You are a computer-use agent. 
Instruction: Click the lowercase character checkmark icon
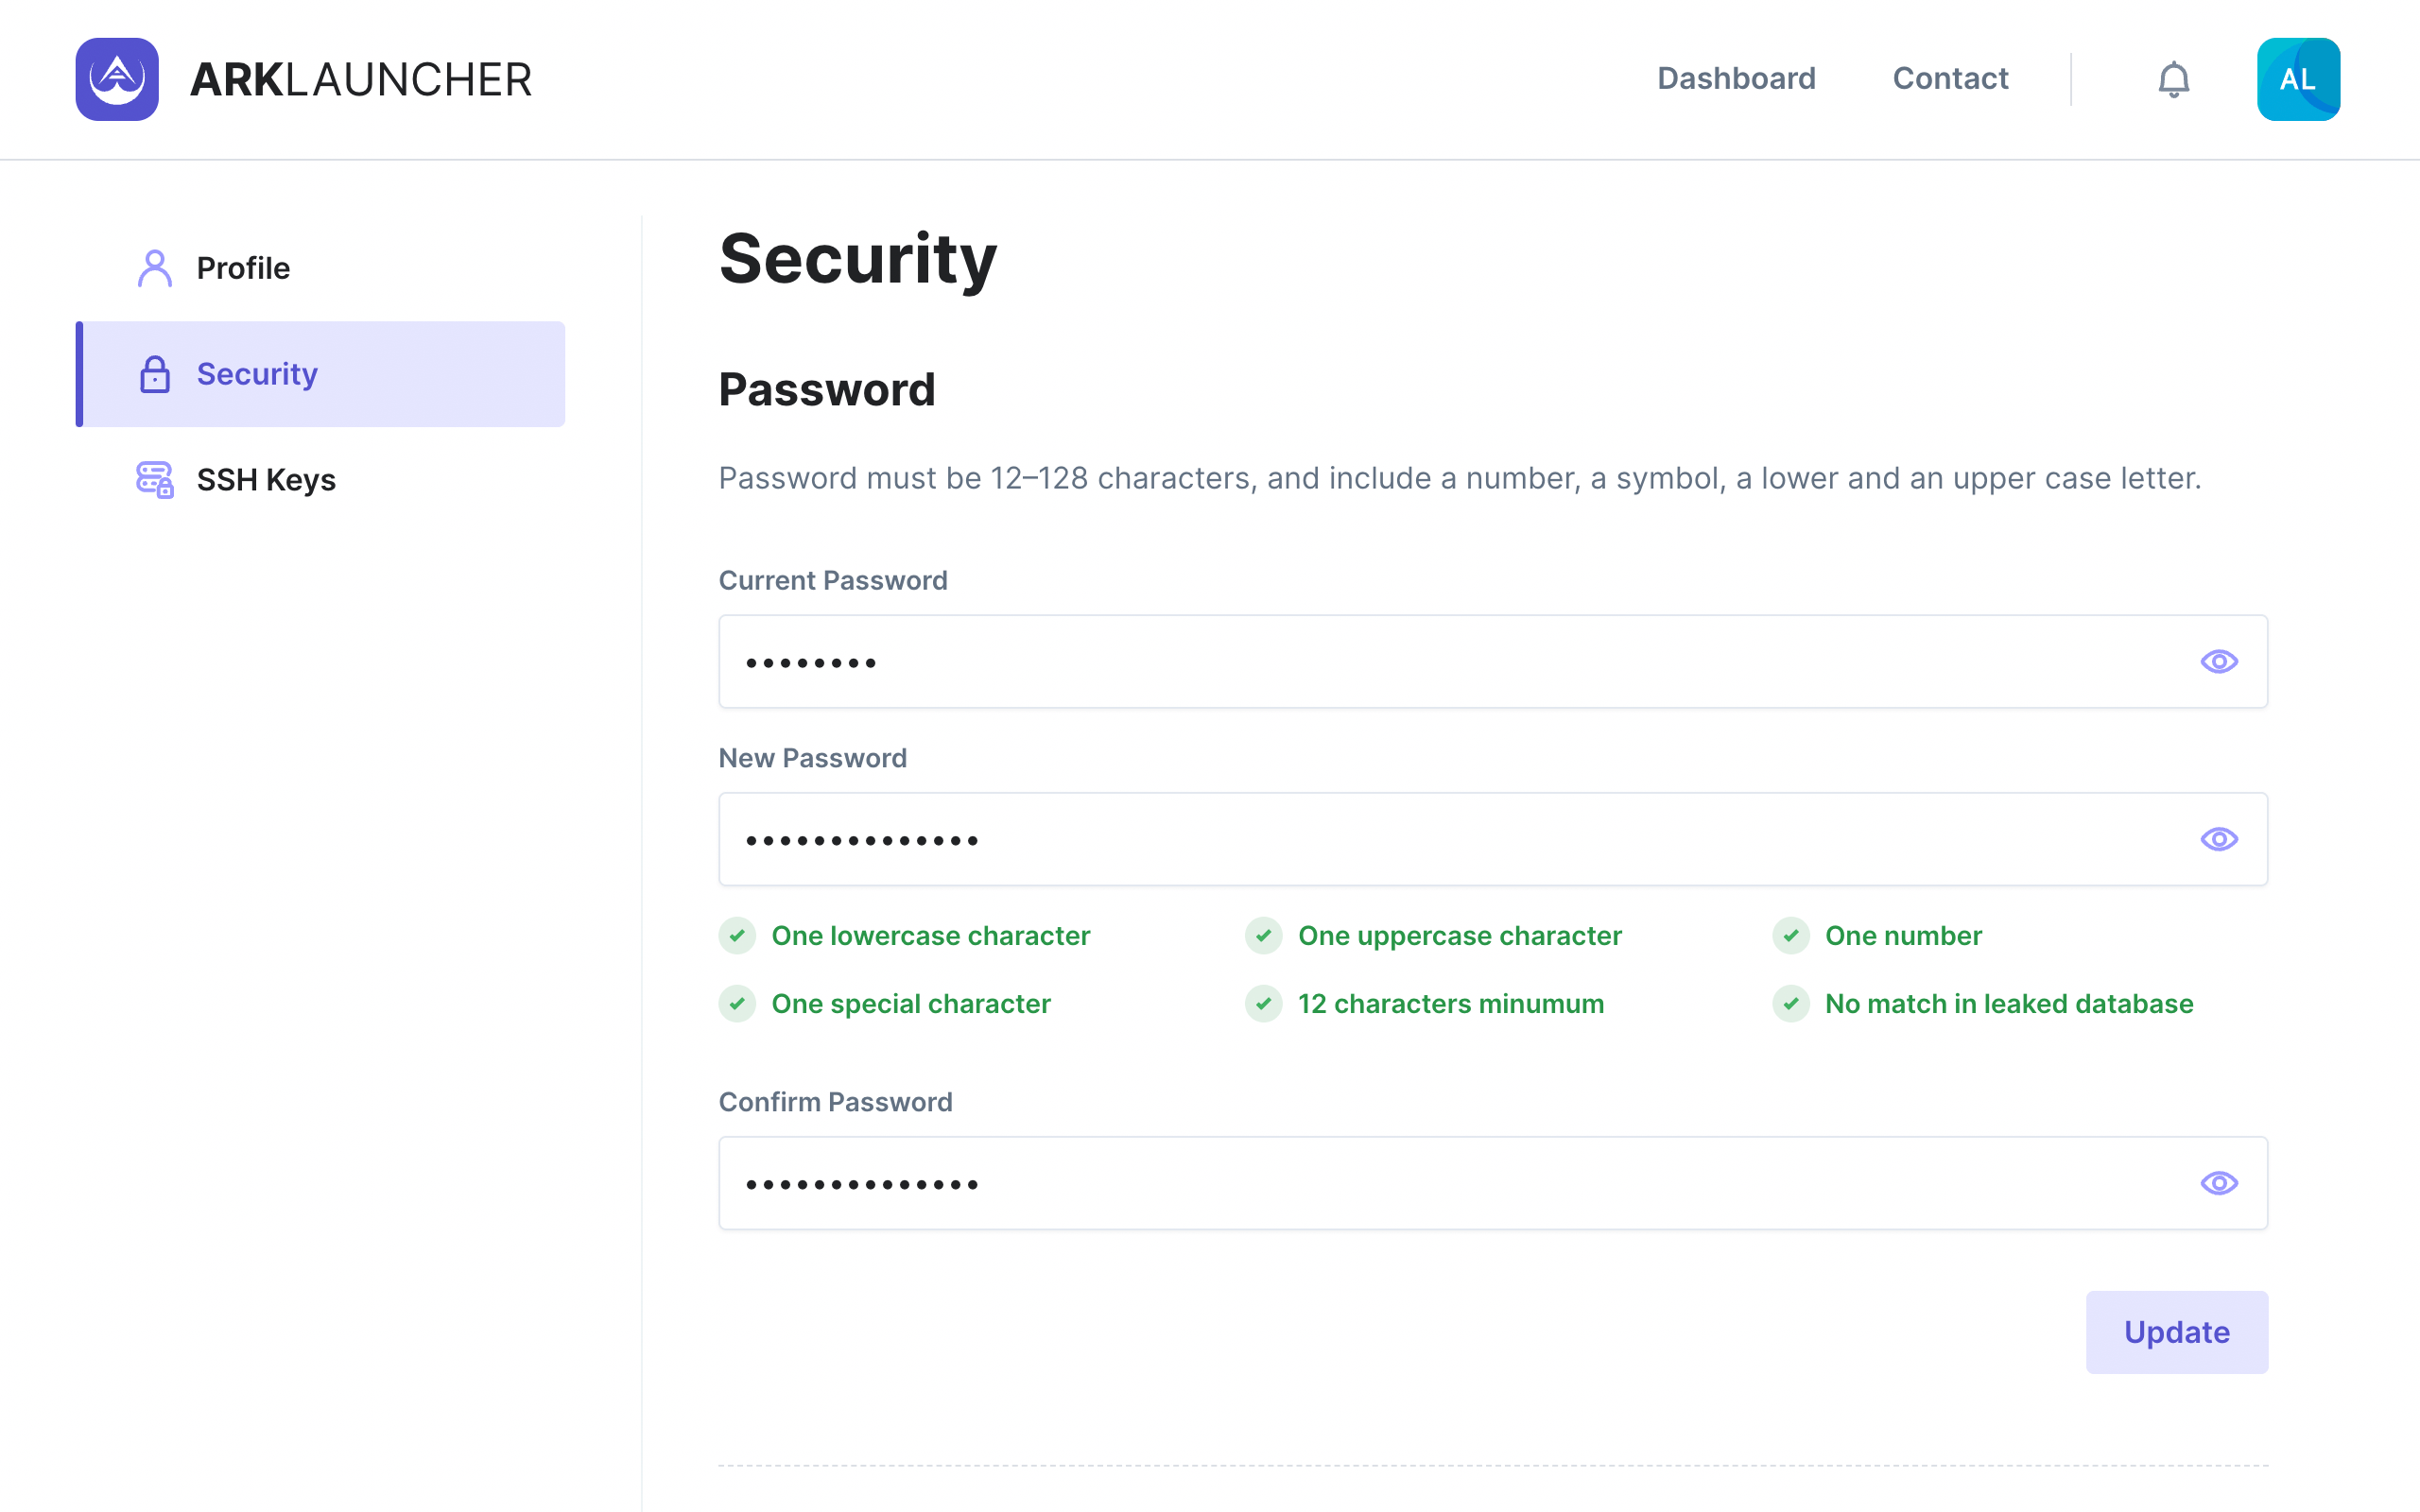[x=737, y=936]
